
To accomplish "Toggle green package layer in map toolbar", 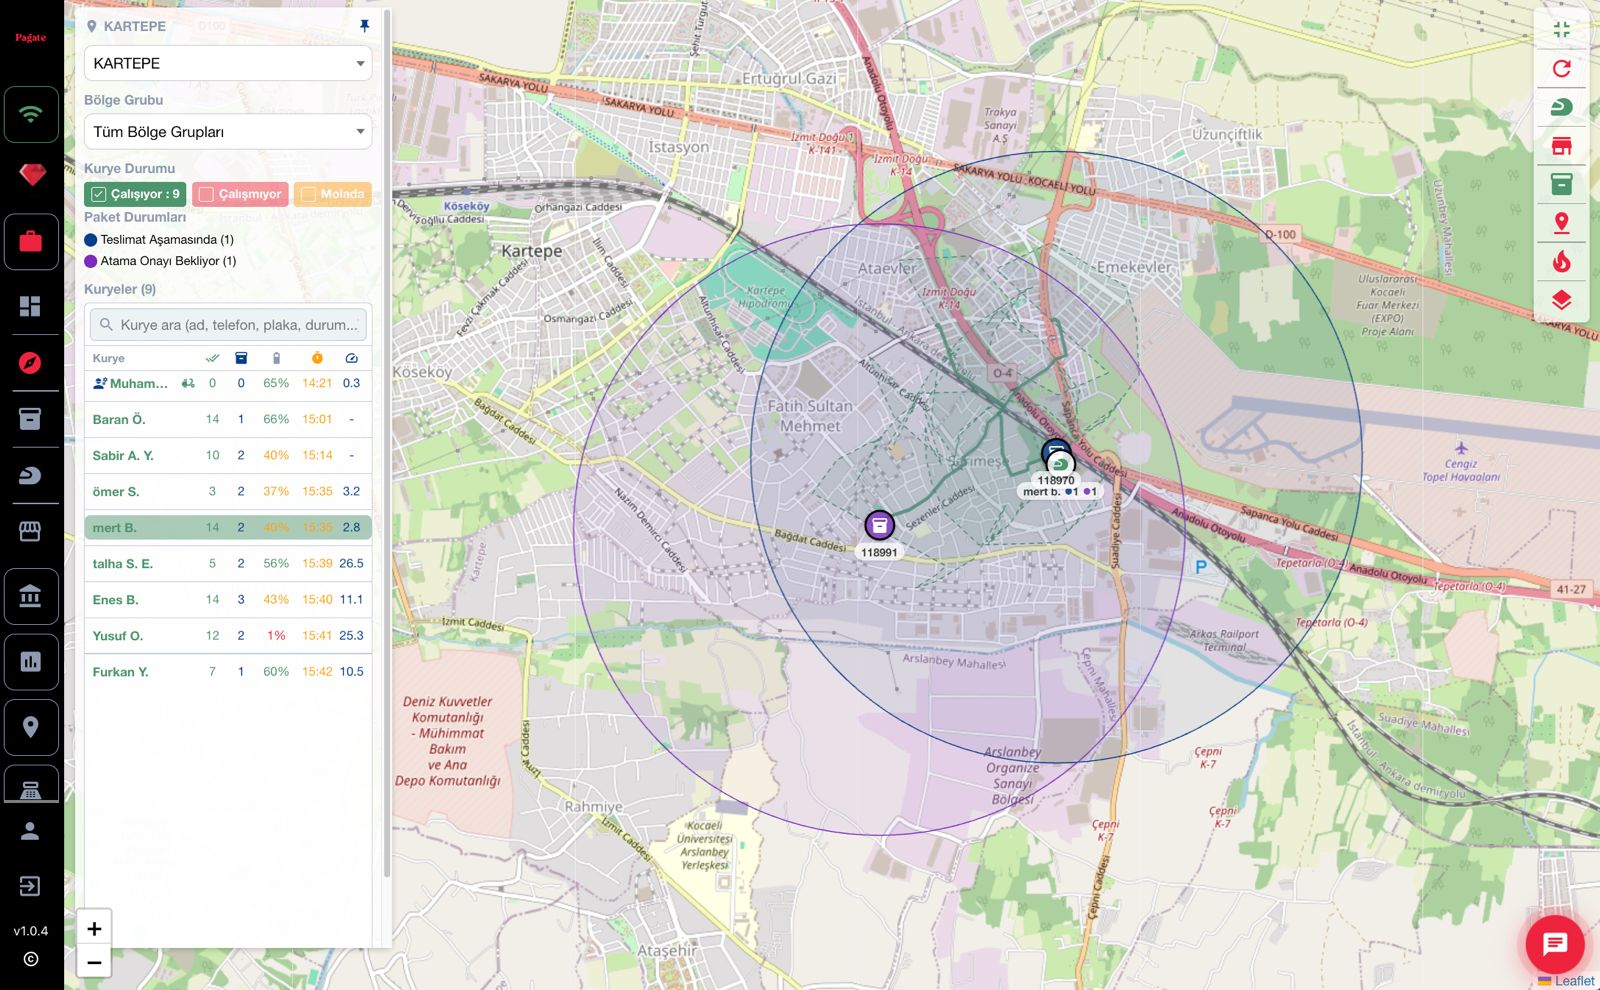I will pos(1561,184).
